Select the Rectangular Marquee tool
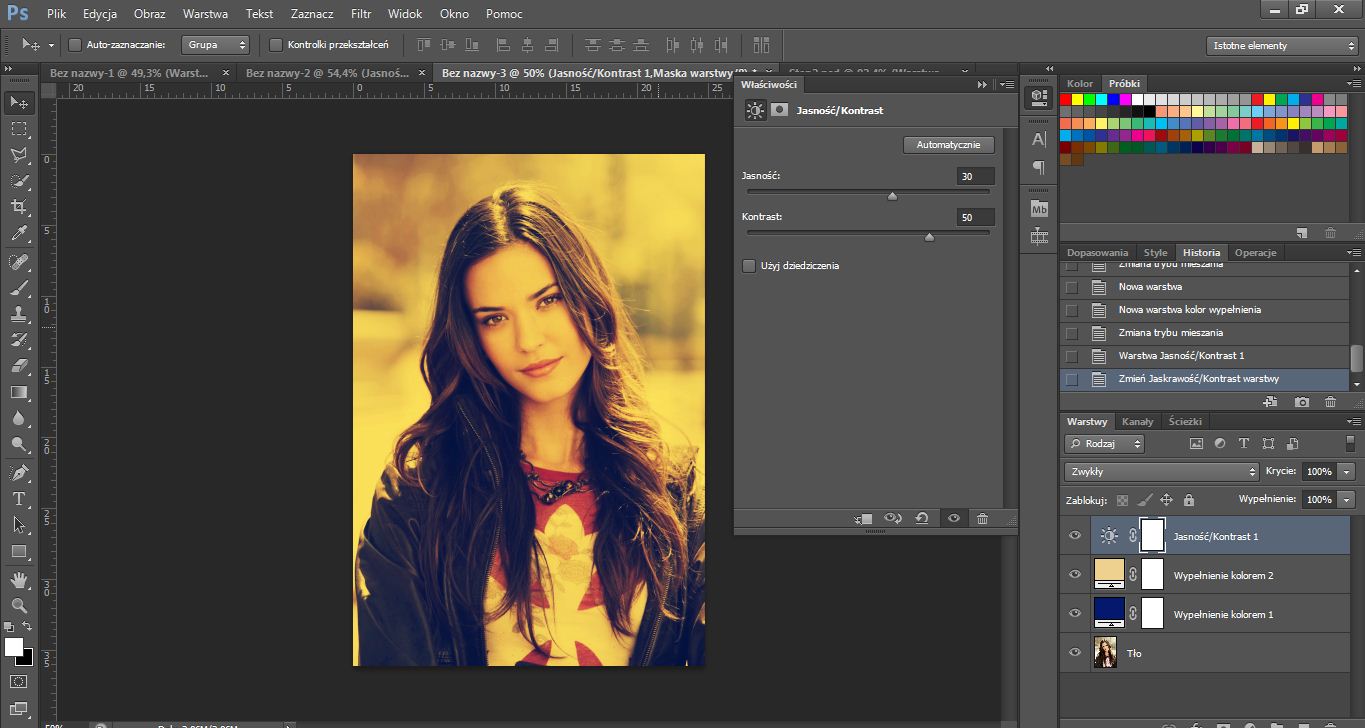 [x=18, y=129]
